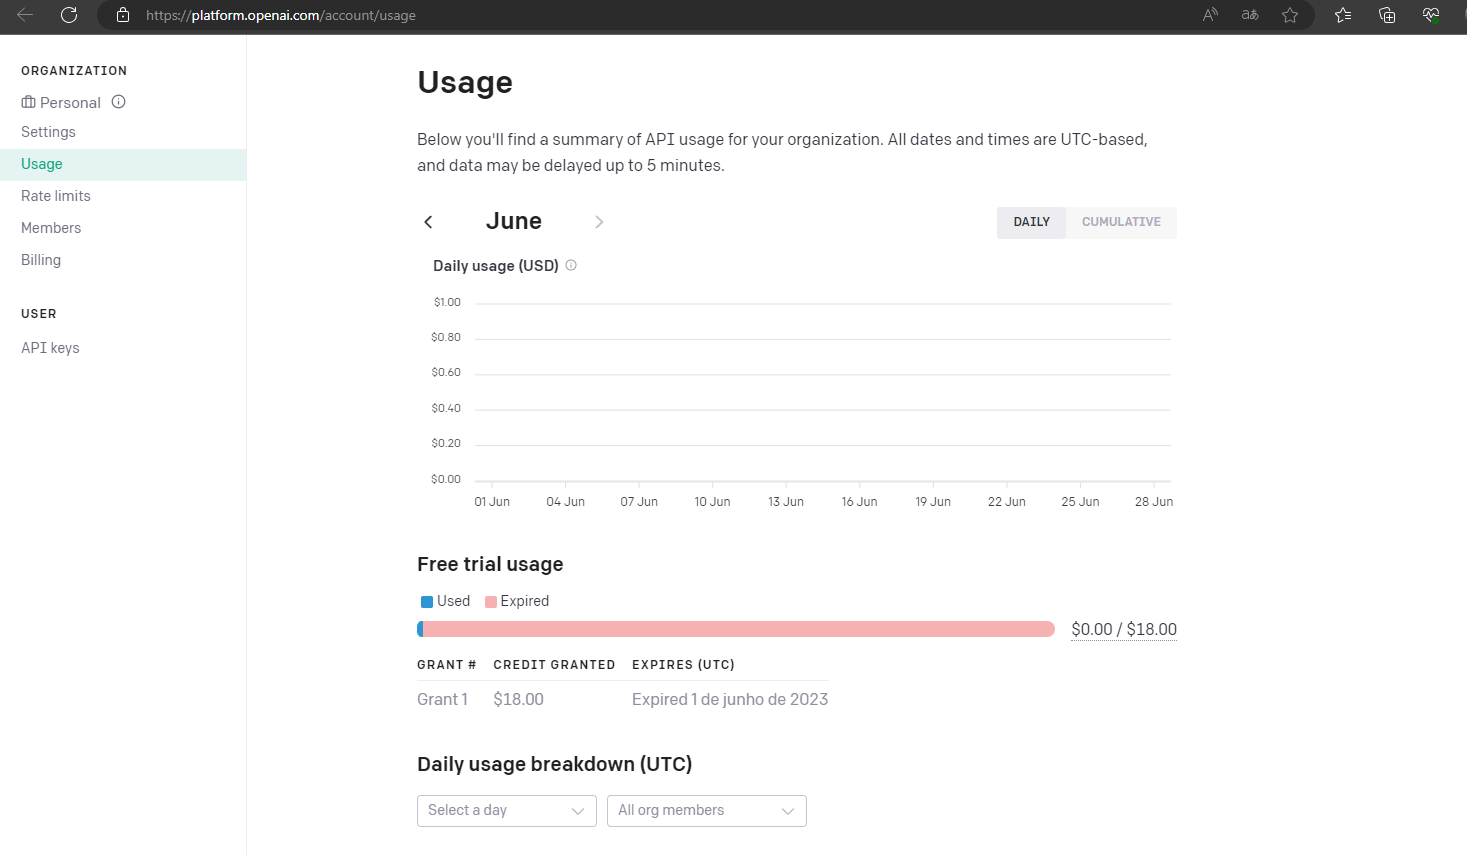The height and width of the screenshot is (855, 1467).
Task: Reload the page with refresh icon
Action: coord(69,15)
